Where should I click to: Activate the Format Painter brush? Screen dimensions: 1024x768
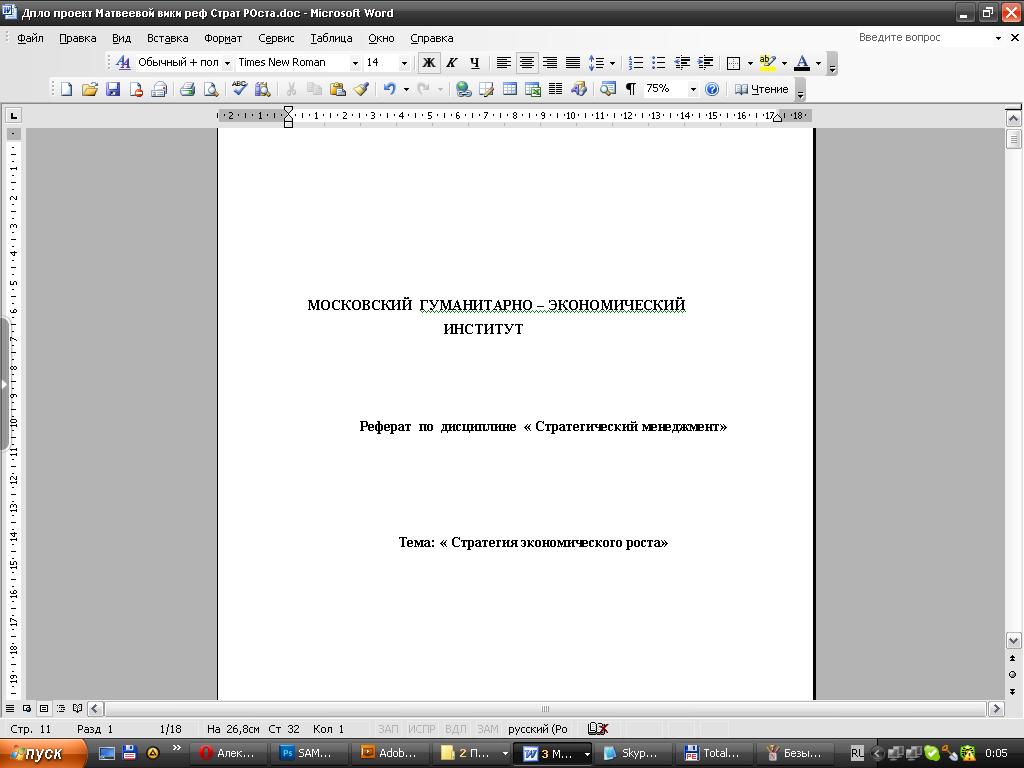click(360, 89)
